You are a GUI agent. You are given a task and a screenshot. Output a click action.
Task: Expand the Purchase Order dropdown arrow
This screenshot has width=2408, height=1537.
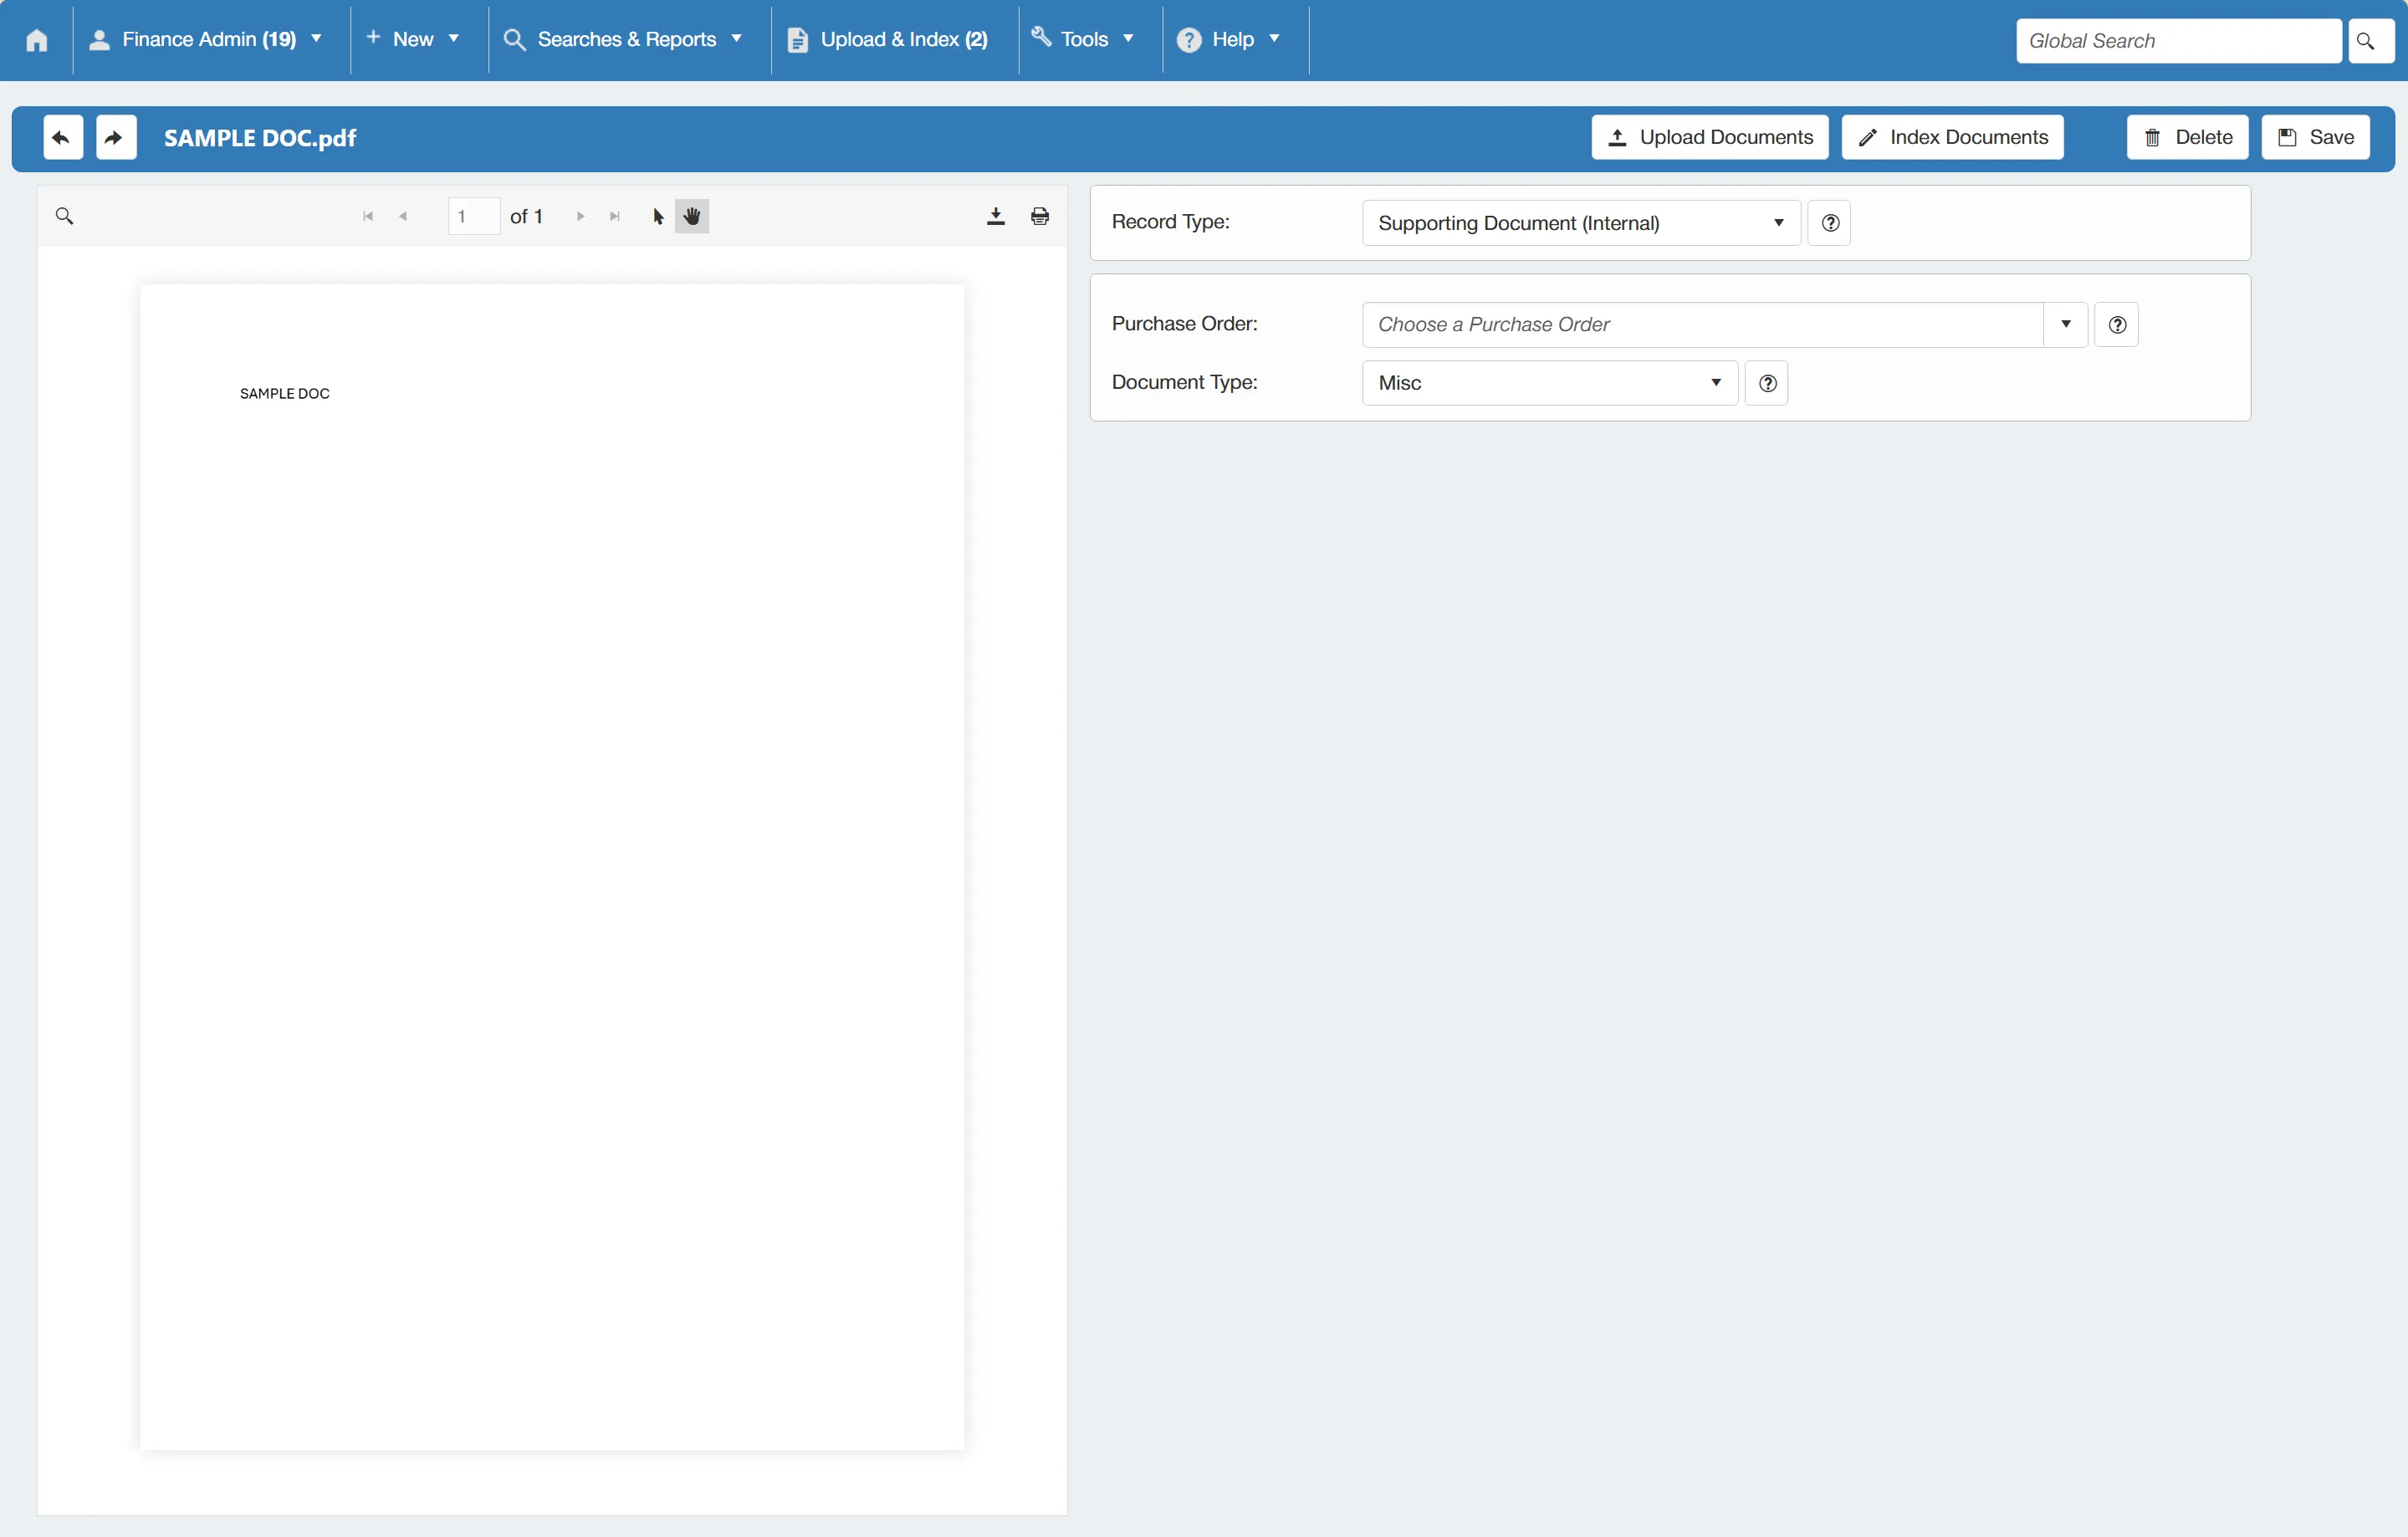pyautogui.click(x=2066, y=325)
